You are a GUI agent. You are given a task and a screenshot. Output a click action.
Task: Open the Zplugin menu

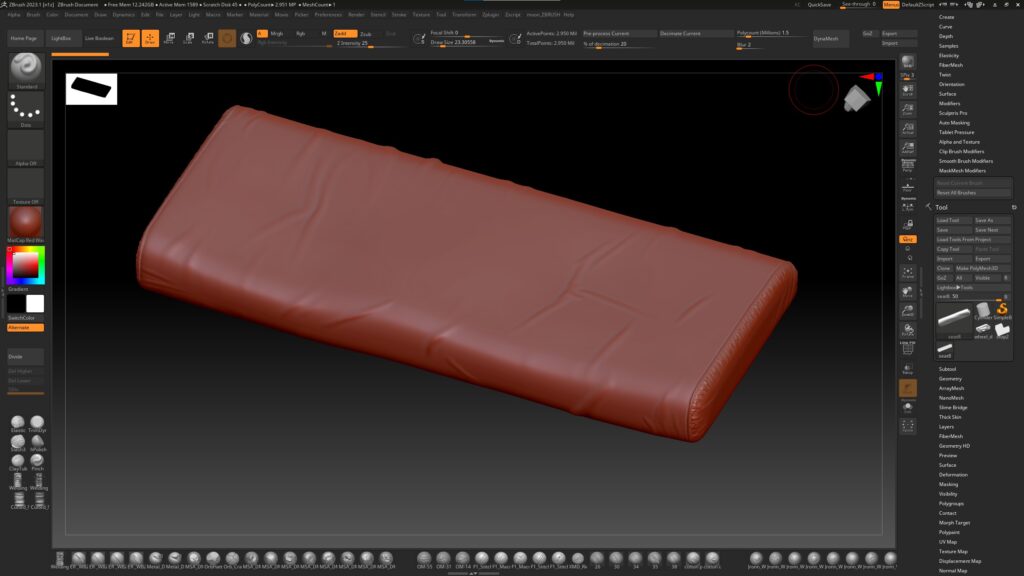coord(490,14)
